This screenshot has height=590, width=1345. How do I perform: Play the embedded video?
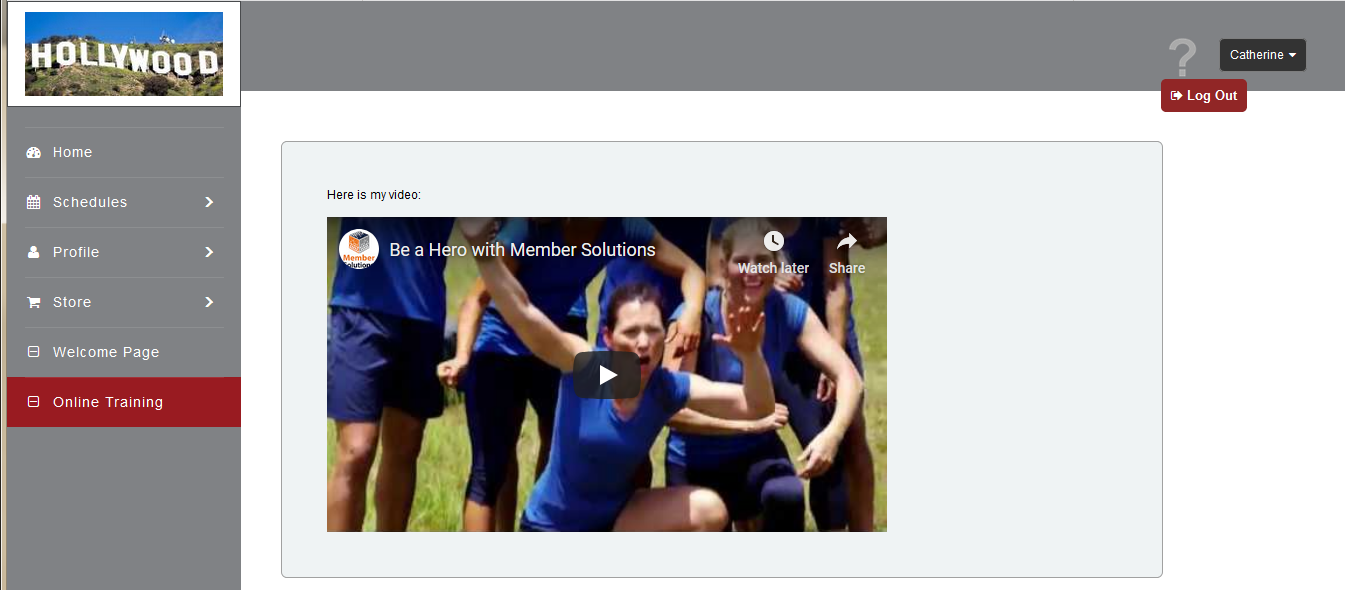tap(607, 375)
